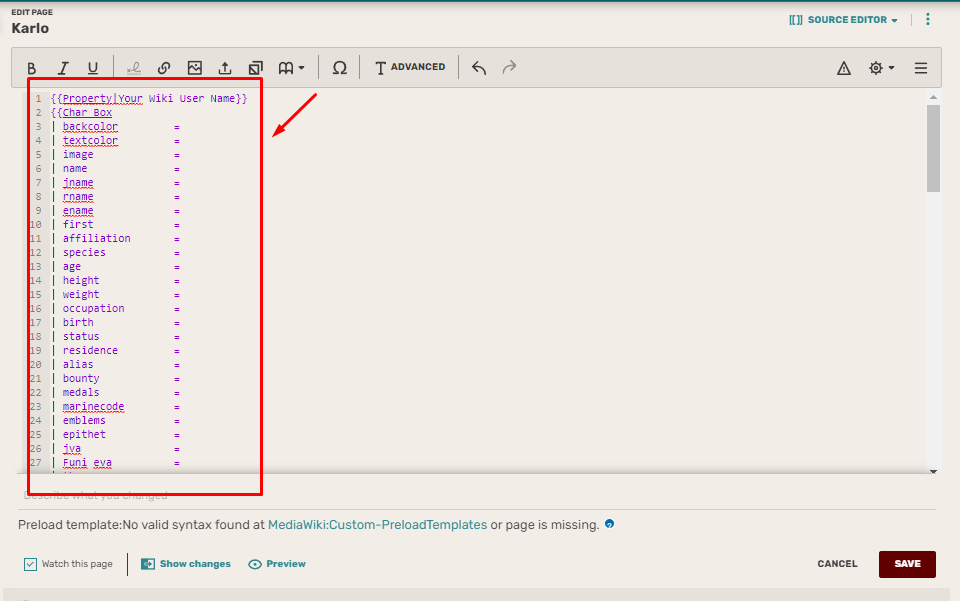Click the '{{Char Box' template line
This screenshot has width=960, height=601.
[81, 113]
